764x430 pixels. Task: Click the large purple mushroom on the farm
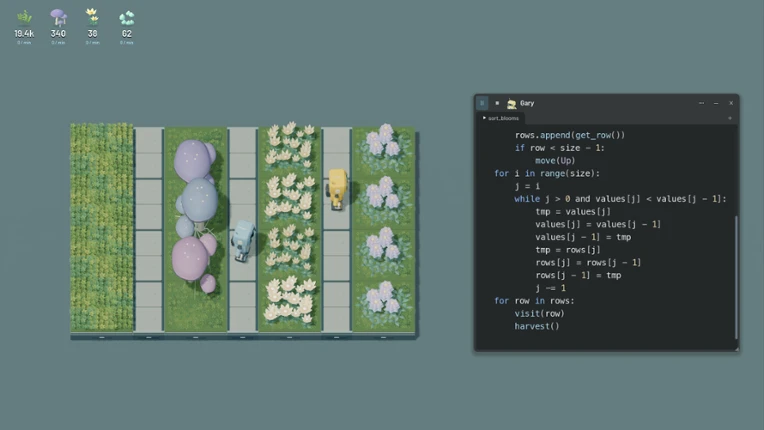(193, 160)
